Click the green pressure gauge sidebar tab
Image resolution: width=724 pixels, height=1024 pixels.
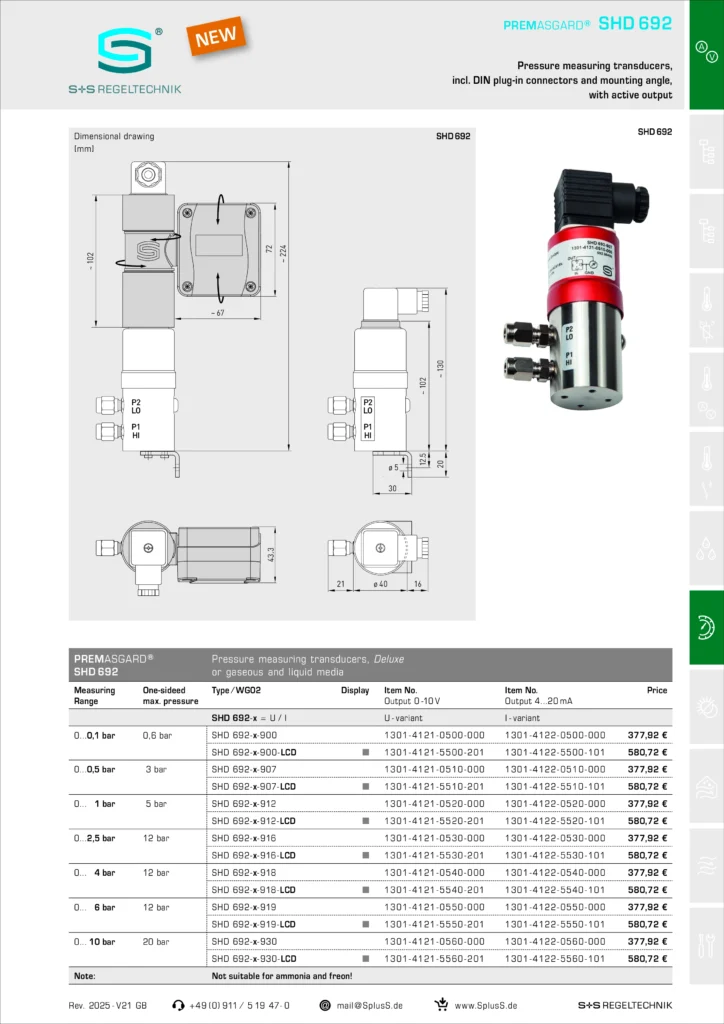[707, 627]
